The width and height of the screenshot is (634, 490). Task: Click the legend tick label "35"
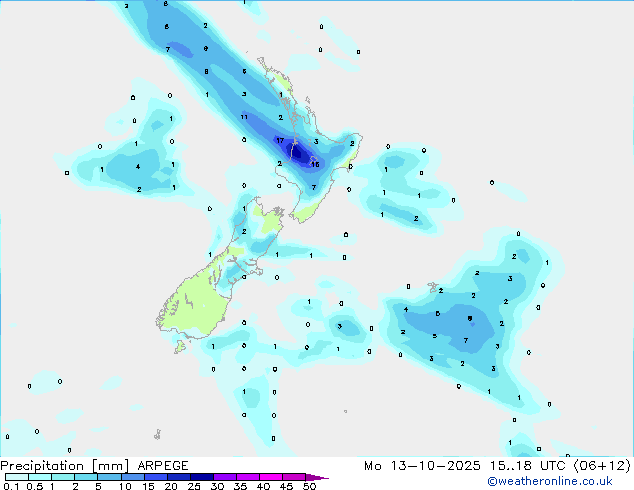pos(240,486)
